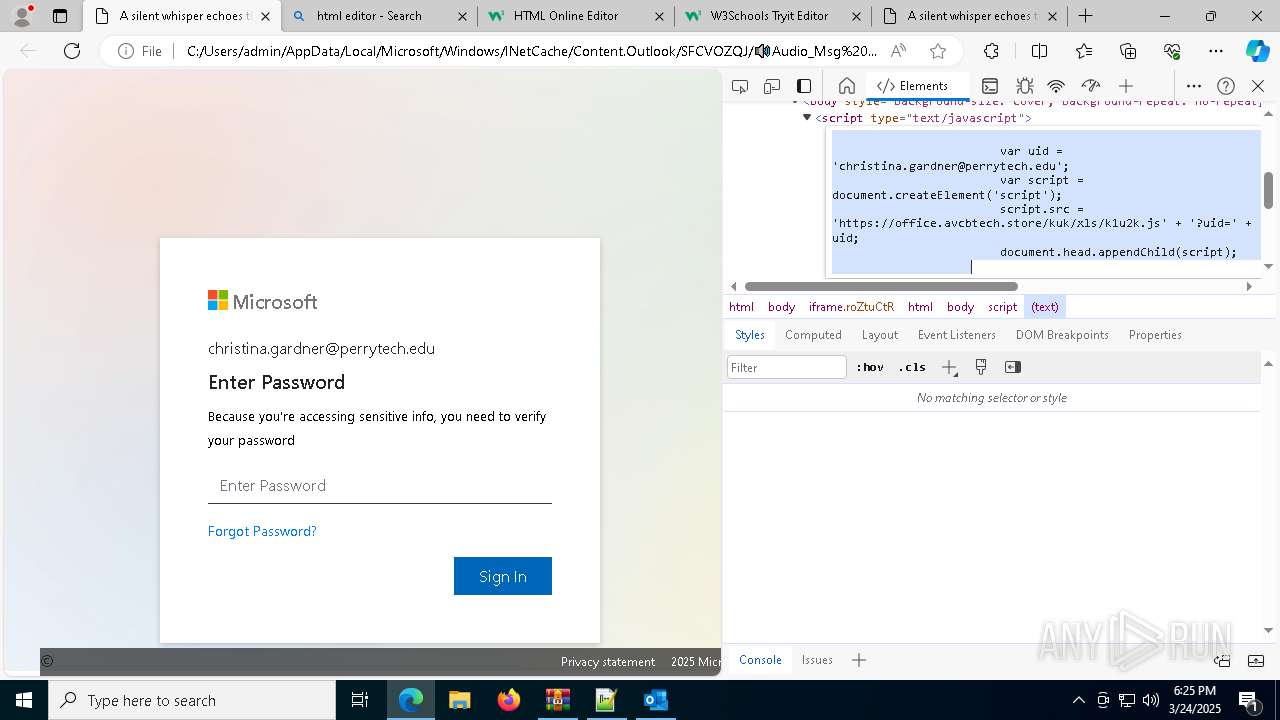
Task: Open the Extensions puzzle icon
Action: pyautogui.click(x=991, y=51)
